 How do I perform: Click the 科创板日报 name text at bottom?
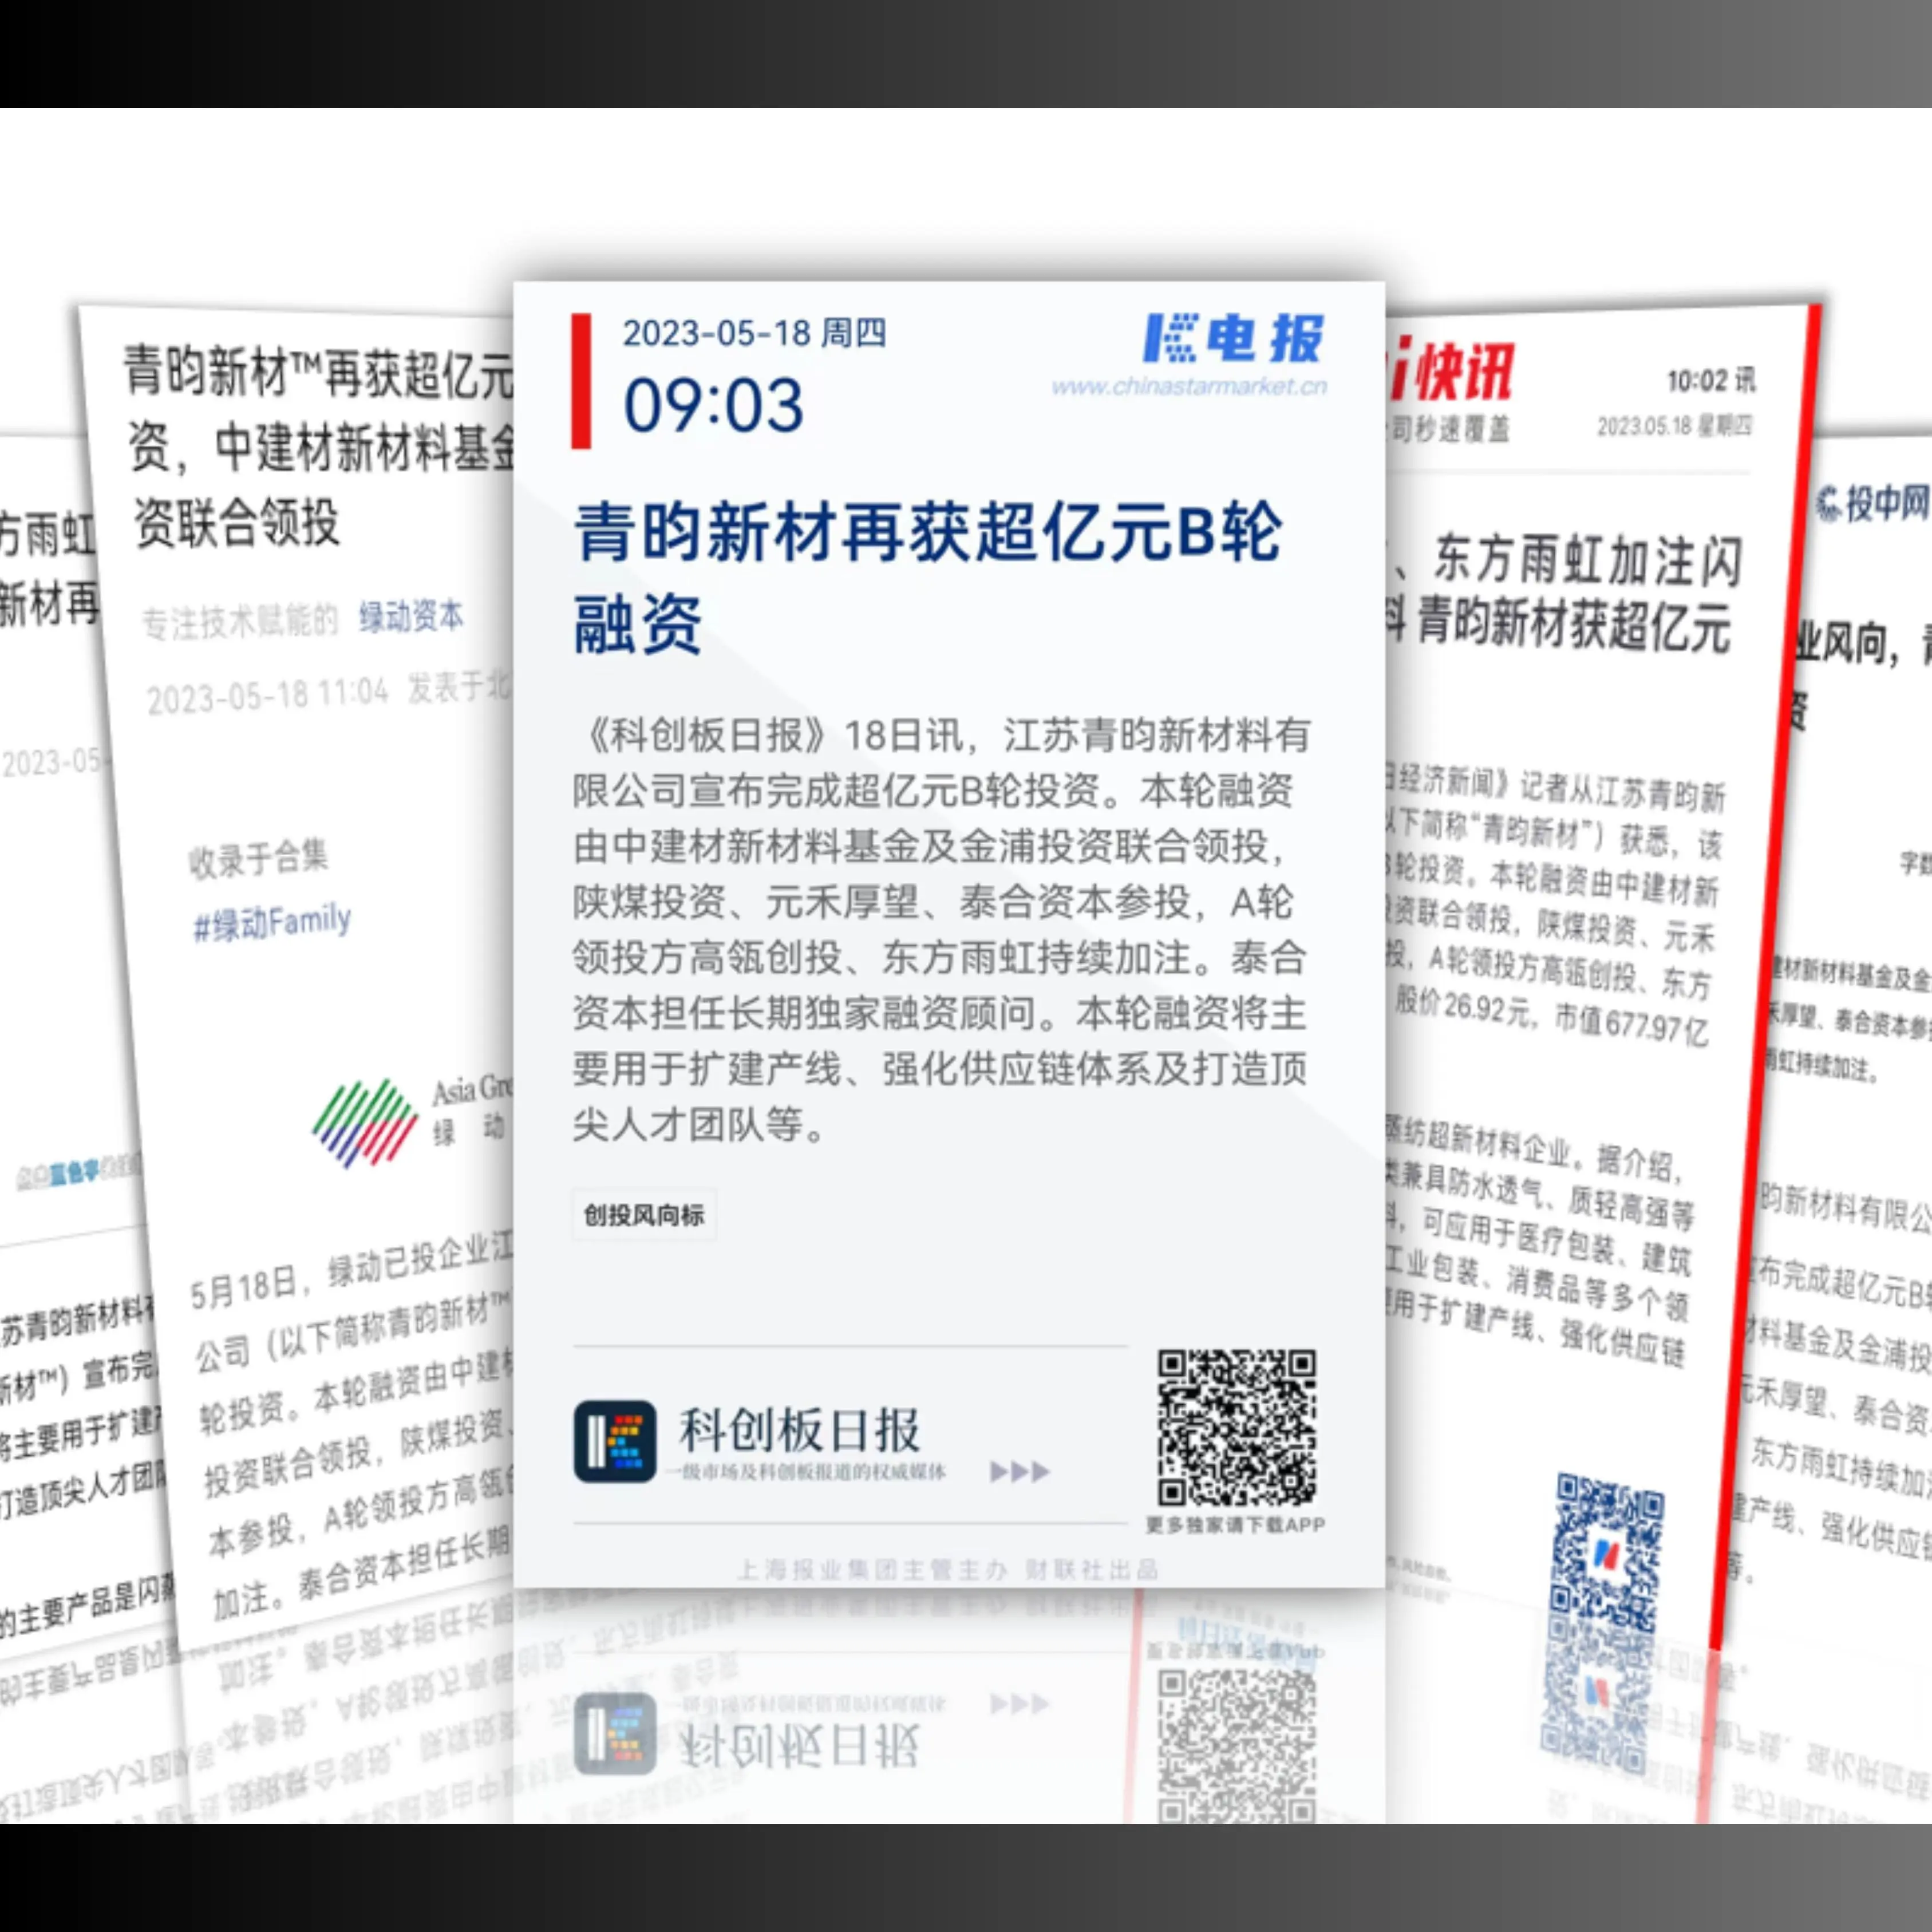tap(799, 1430)
